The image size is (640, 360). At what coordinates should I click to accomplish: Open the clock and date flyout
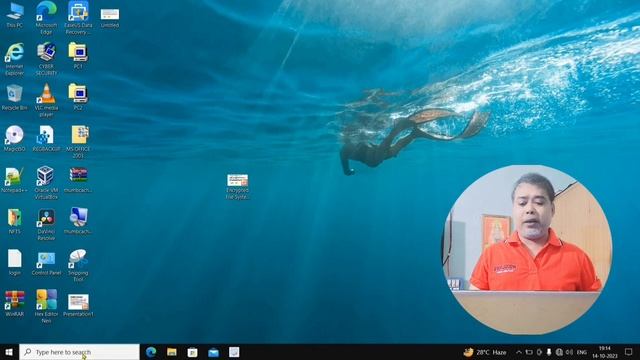[x=605, y=352]
